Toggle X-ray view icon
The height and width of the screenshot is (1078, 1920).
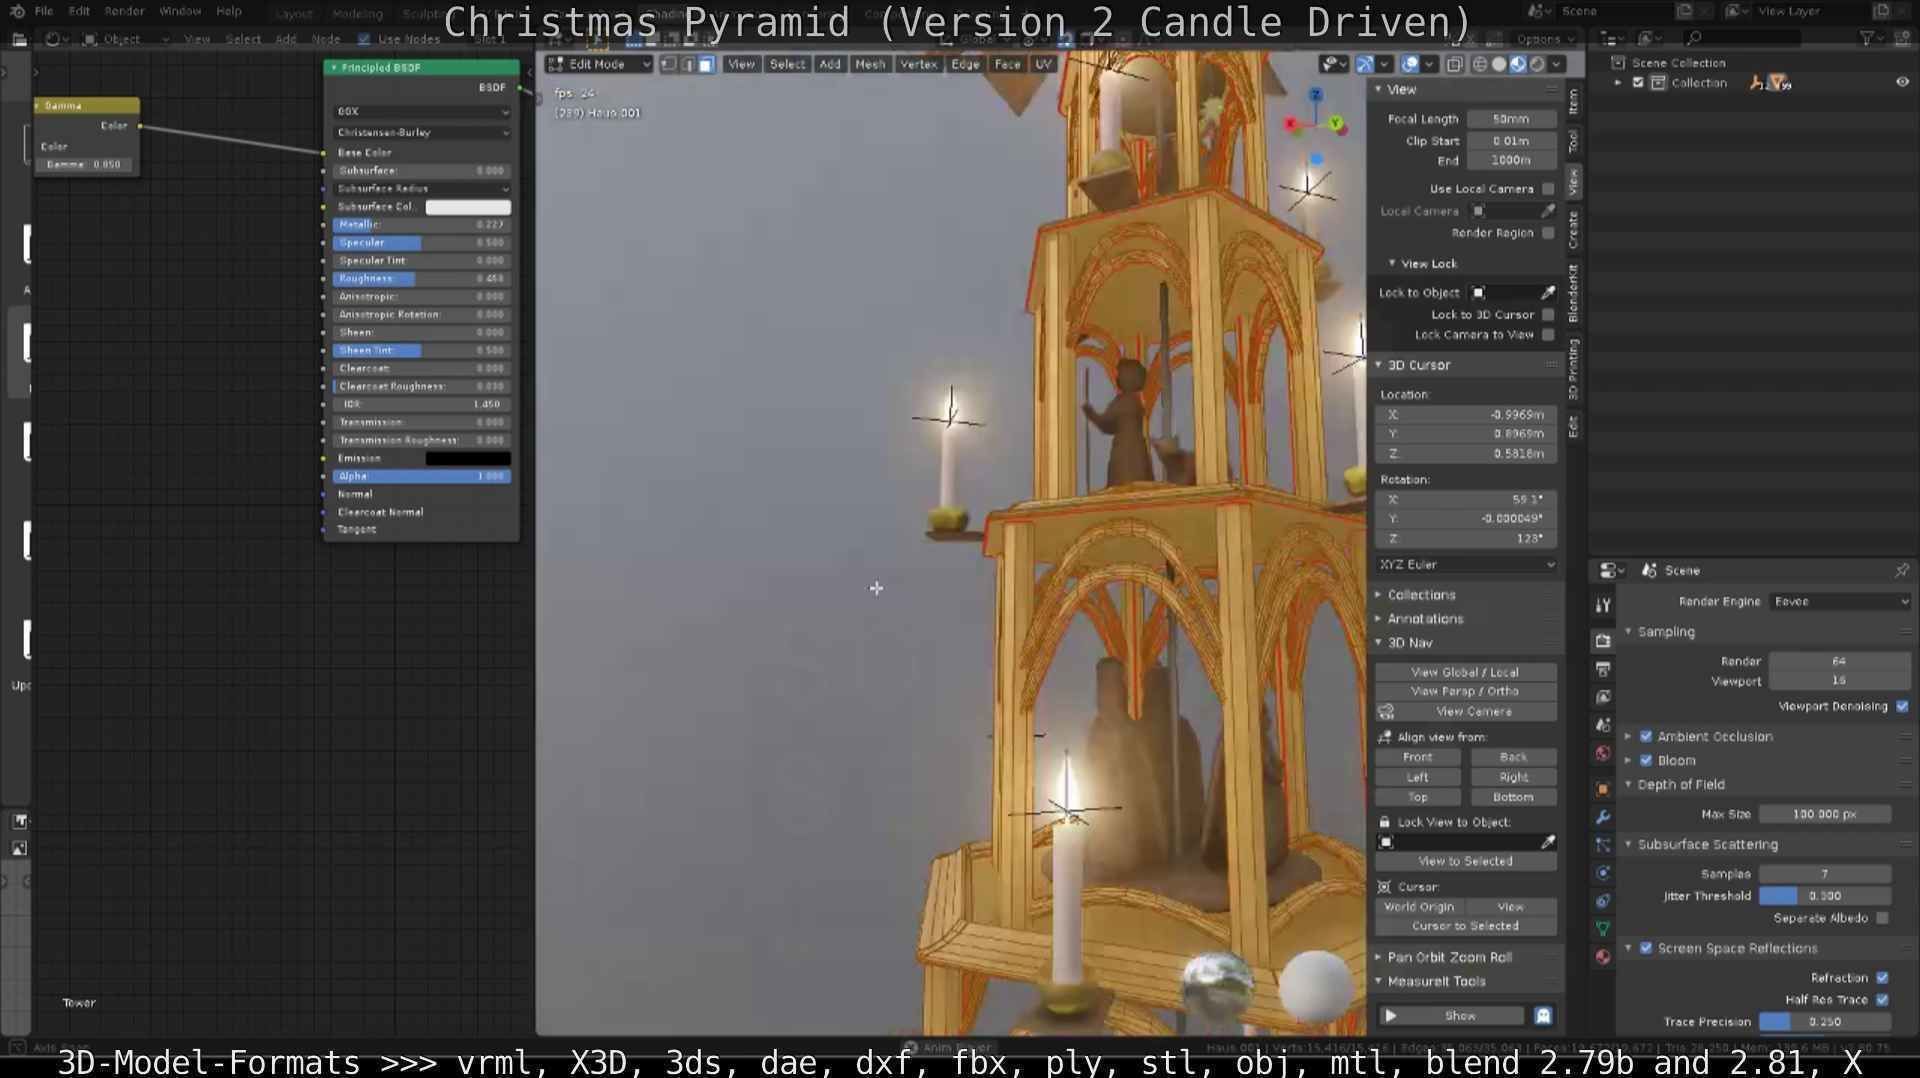click(x=1454, y=64)
